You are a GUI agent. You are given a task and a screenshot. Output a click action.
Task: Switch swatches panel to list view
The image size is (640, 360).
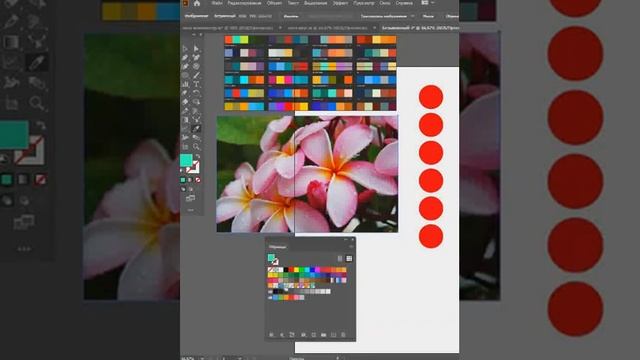(340, 258)
